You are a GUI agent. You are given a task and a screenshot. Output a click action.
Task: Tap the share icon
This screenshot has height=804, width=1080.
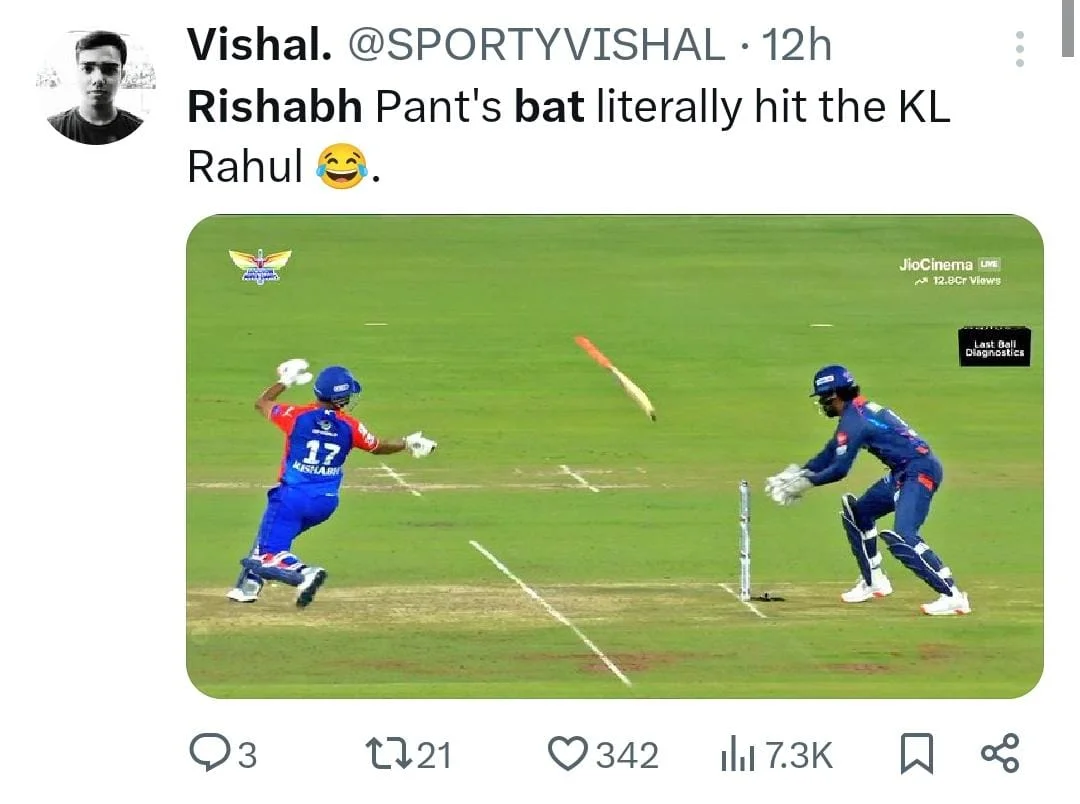pos(999,753)
